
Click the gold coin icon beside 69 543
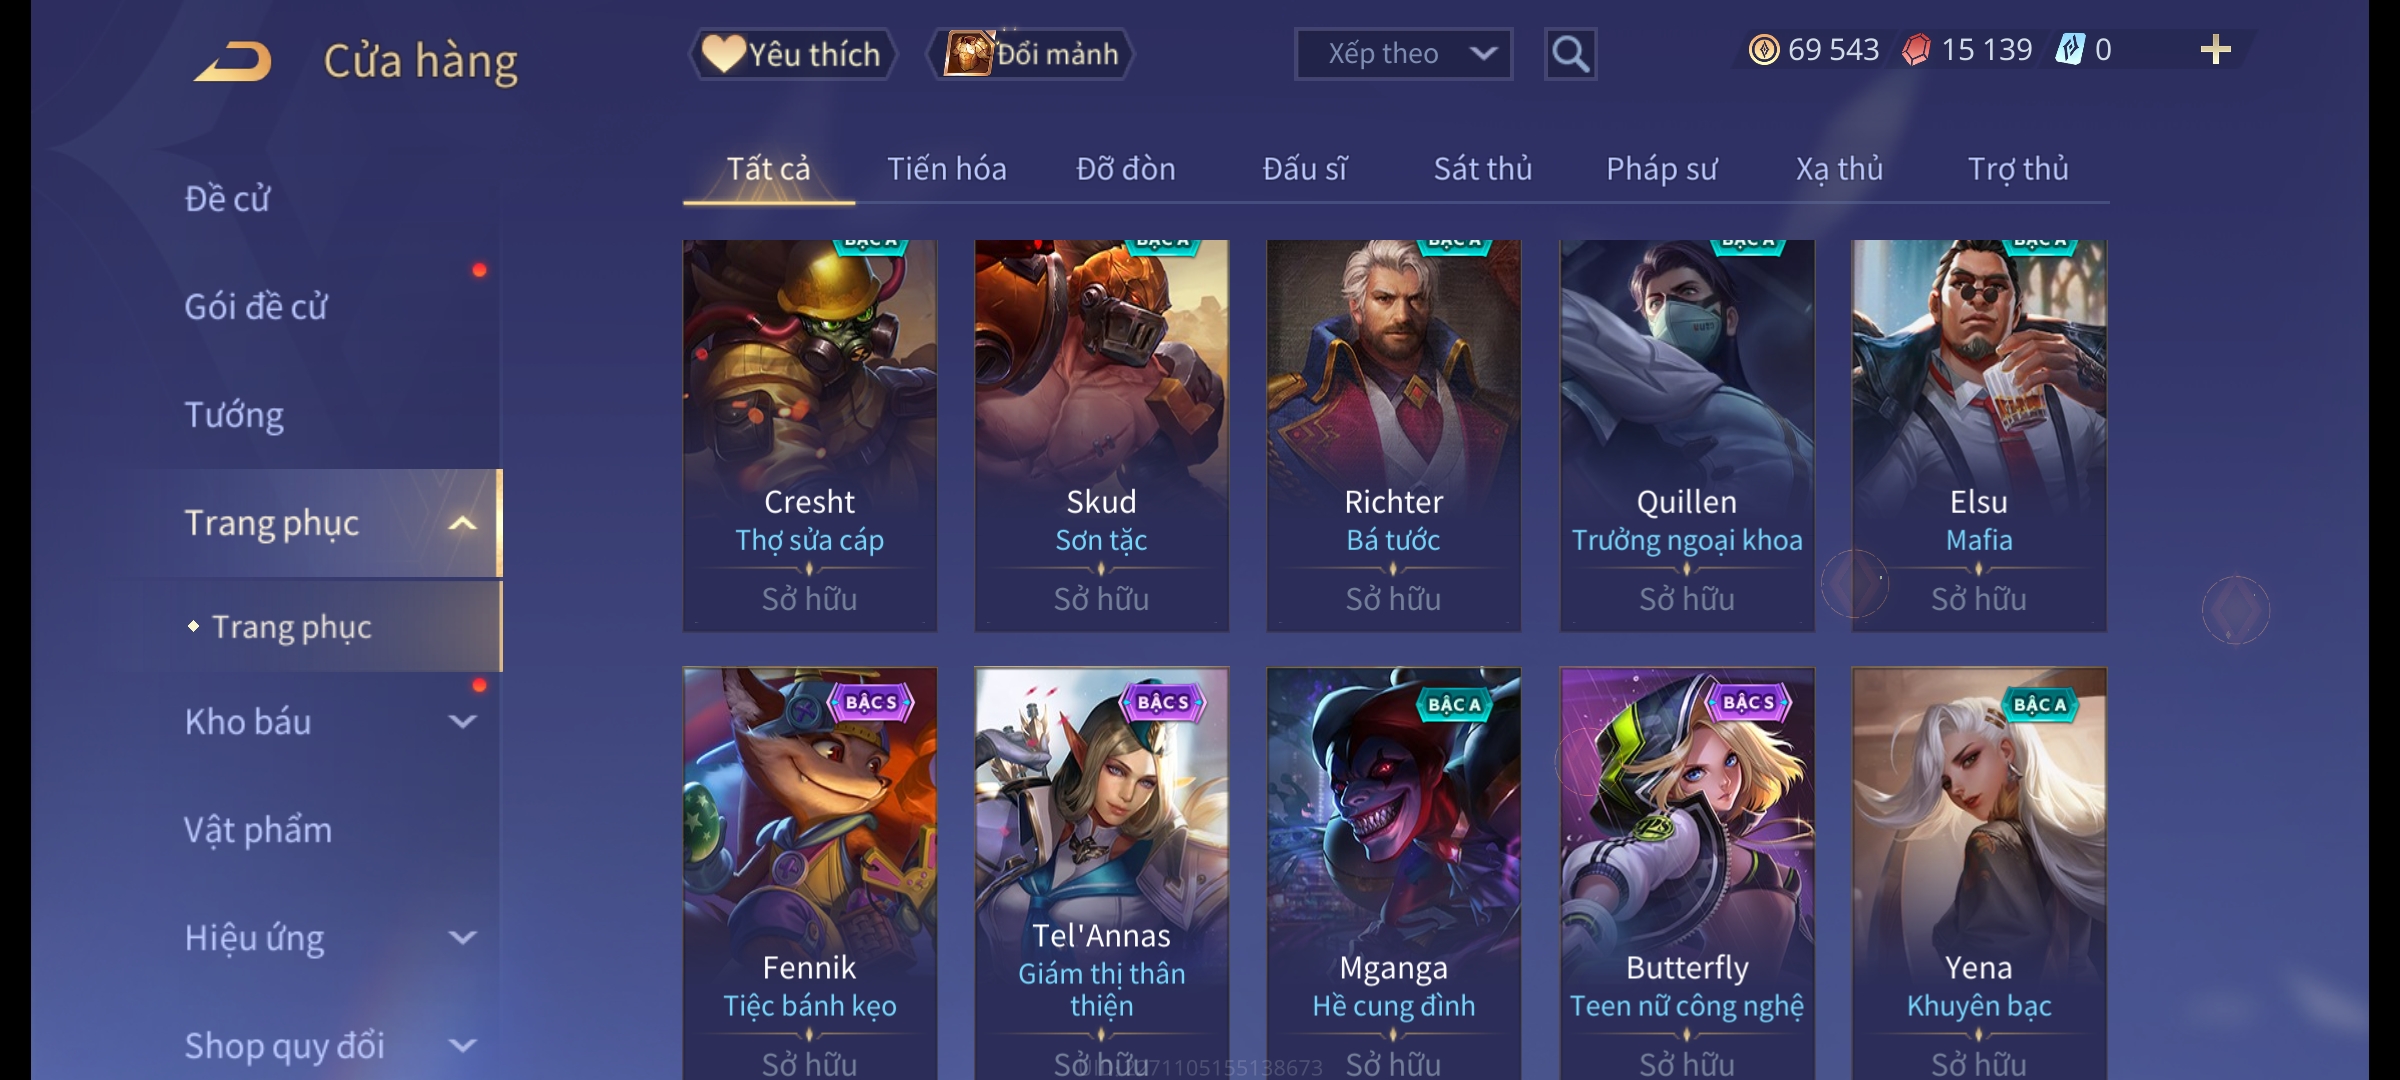[1764, 50]
